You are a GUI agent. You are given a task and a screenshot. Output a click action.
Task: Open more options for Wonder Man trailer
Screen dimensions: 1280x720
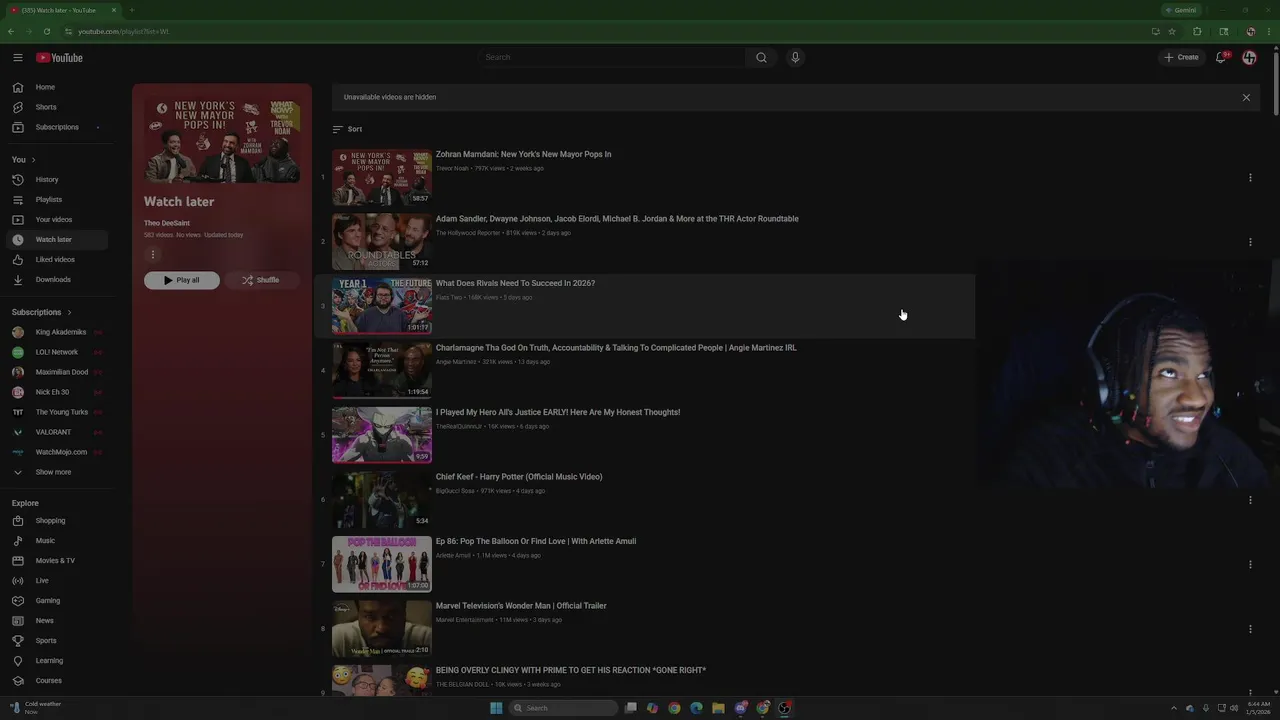coord(1250,629)
